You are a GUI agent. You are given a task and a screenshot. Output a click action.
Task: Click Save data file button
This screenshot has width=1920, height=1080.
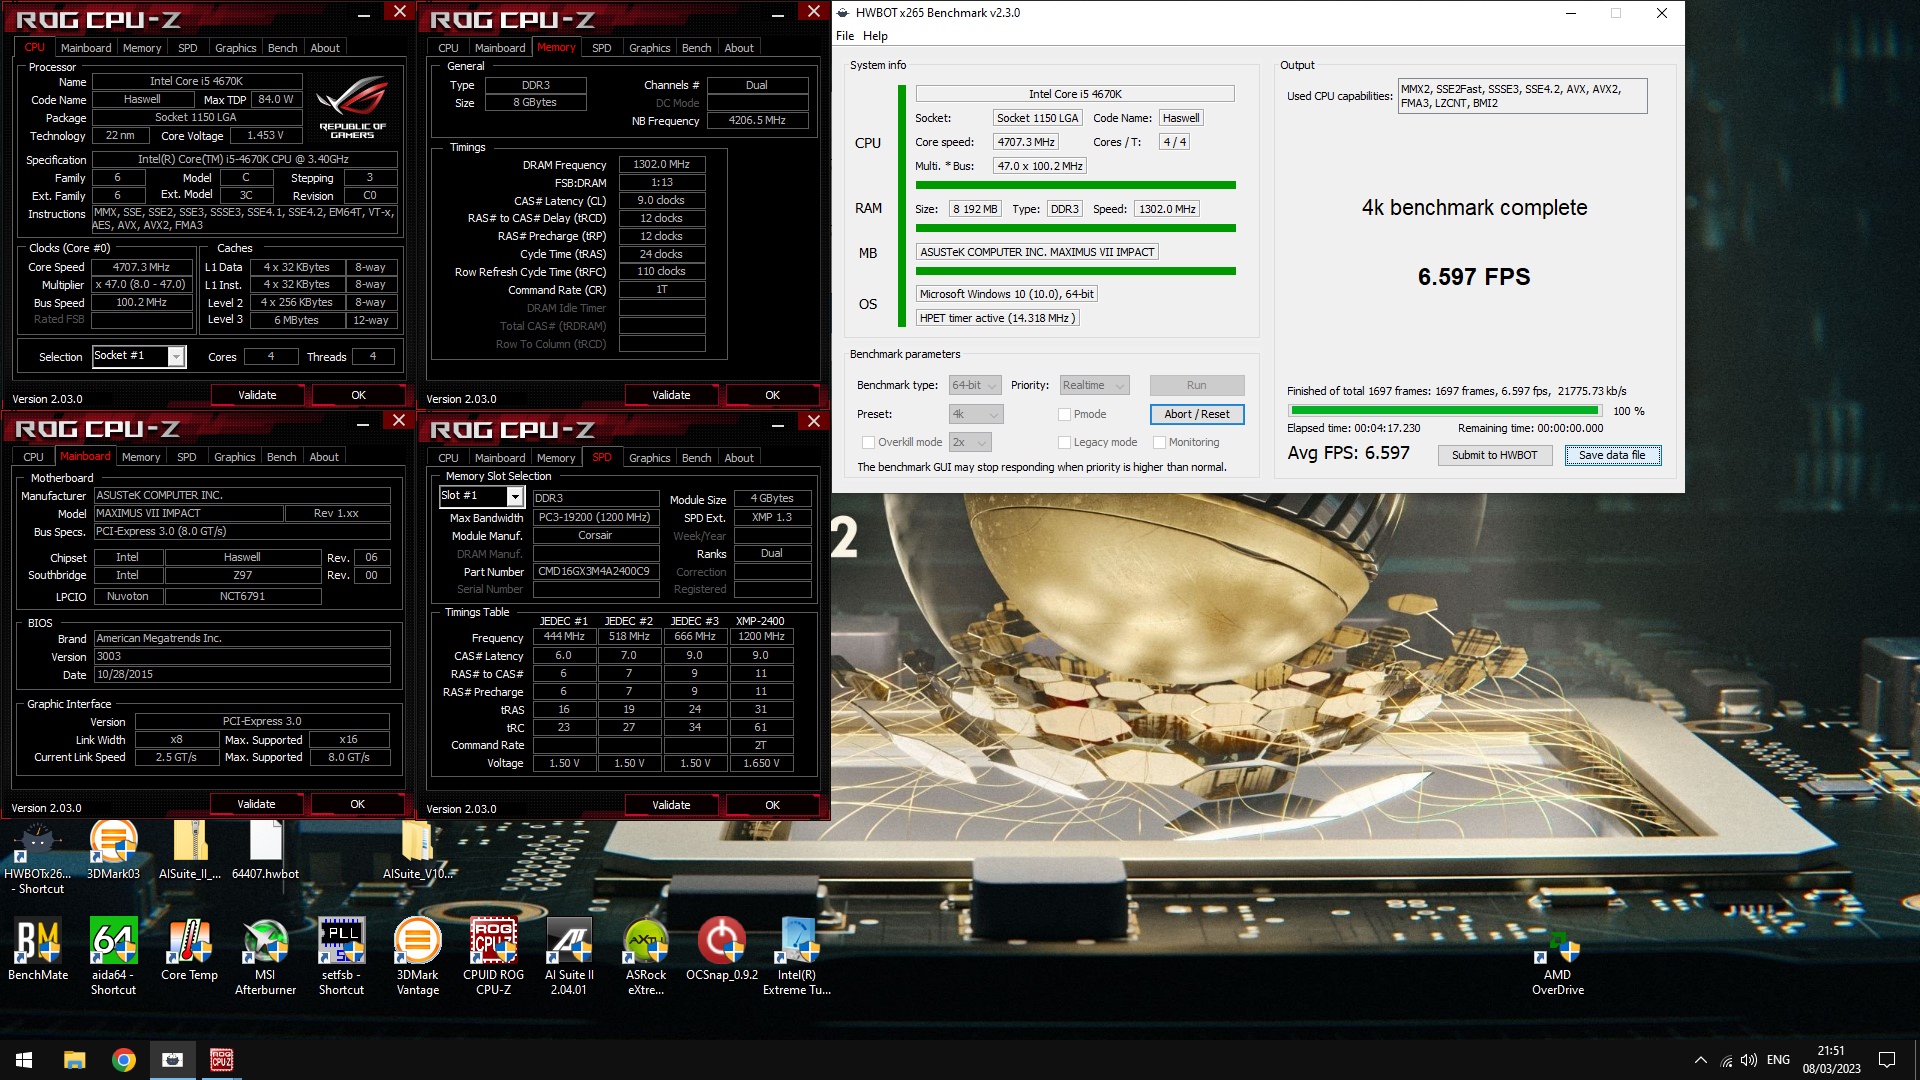point(1612,455)
